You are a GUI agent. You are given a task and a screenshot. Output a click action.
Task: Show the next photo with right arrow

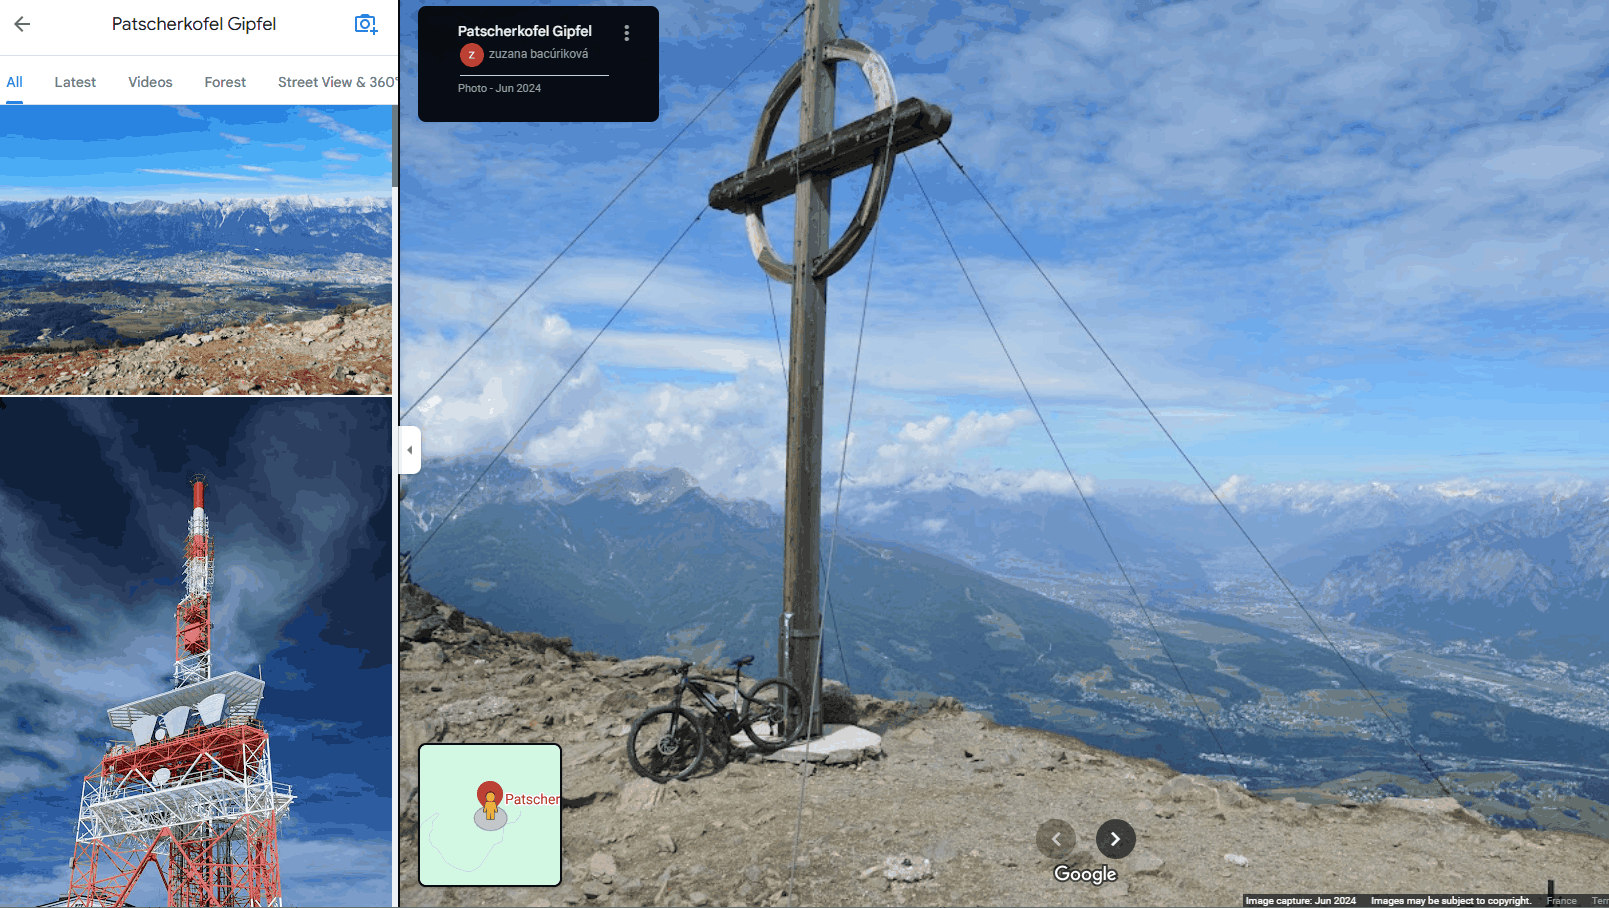1115,839
